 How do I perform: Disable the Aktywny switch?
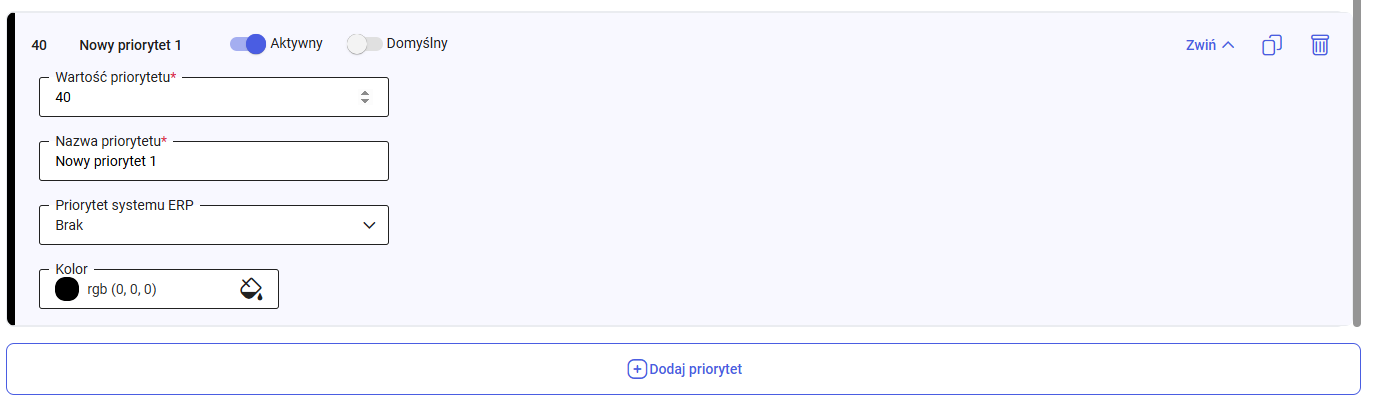coord(248,44)
